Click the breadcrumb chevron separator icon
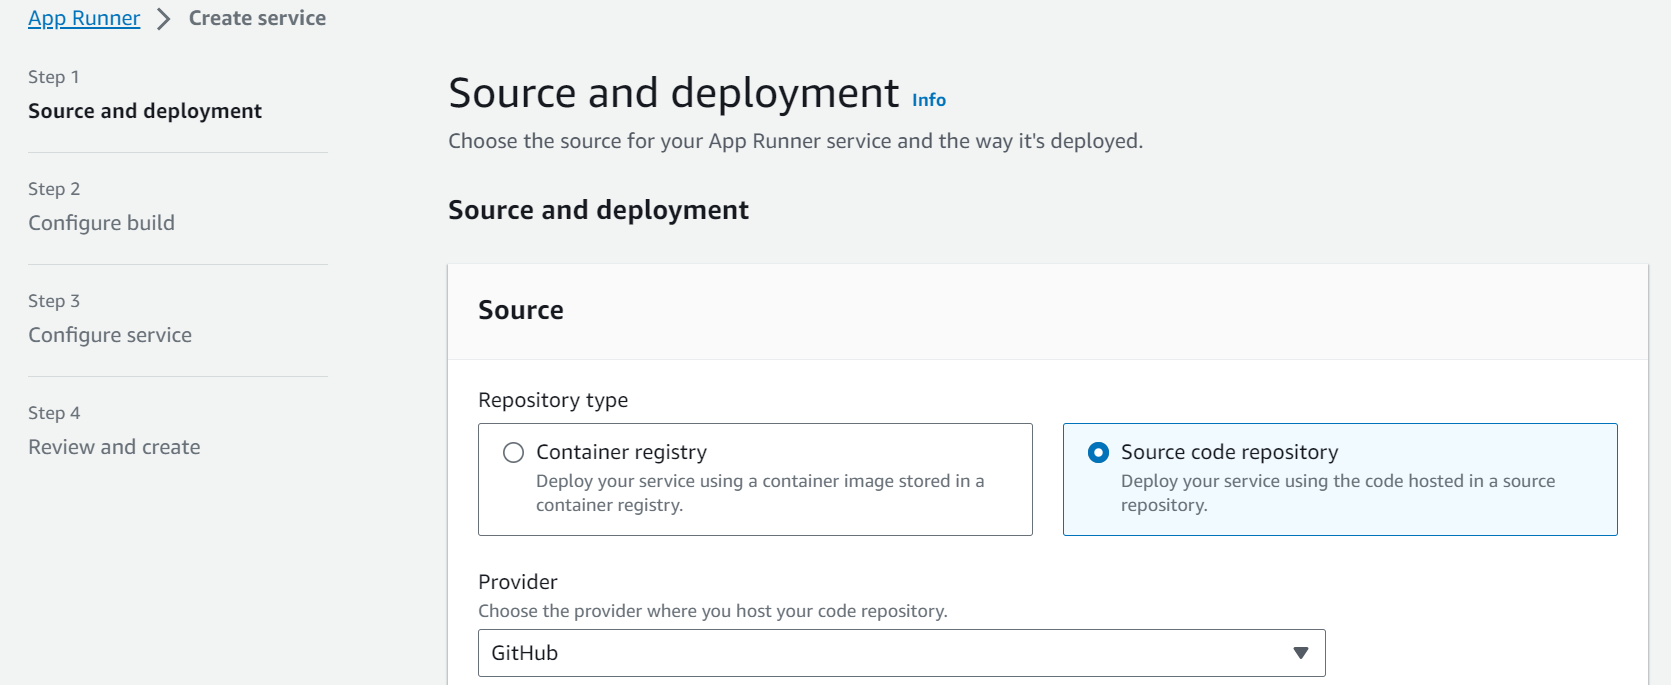 click(164, 19)
